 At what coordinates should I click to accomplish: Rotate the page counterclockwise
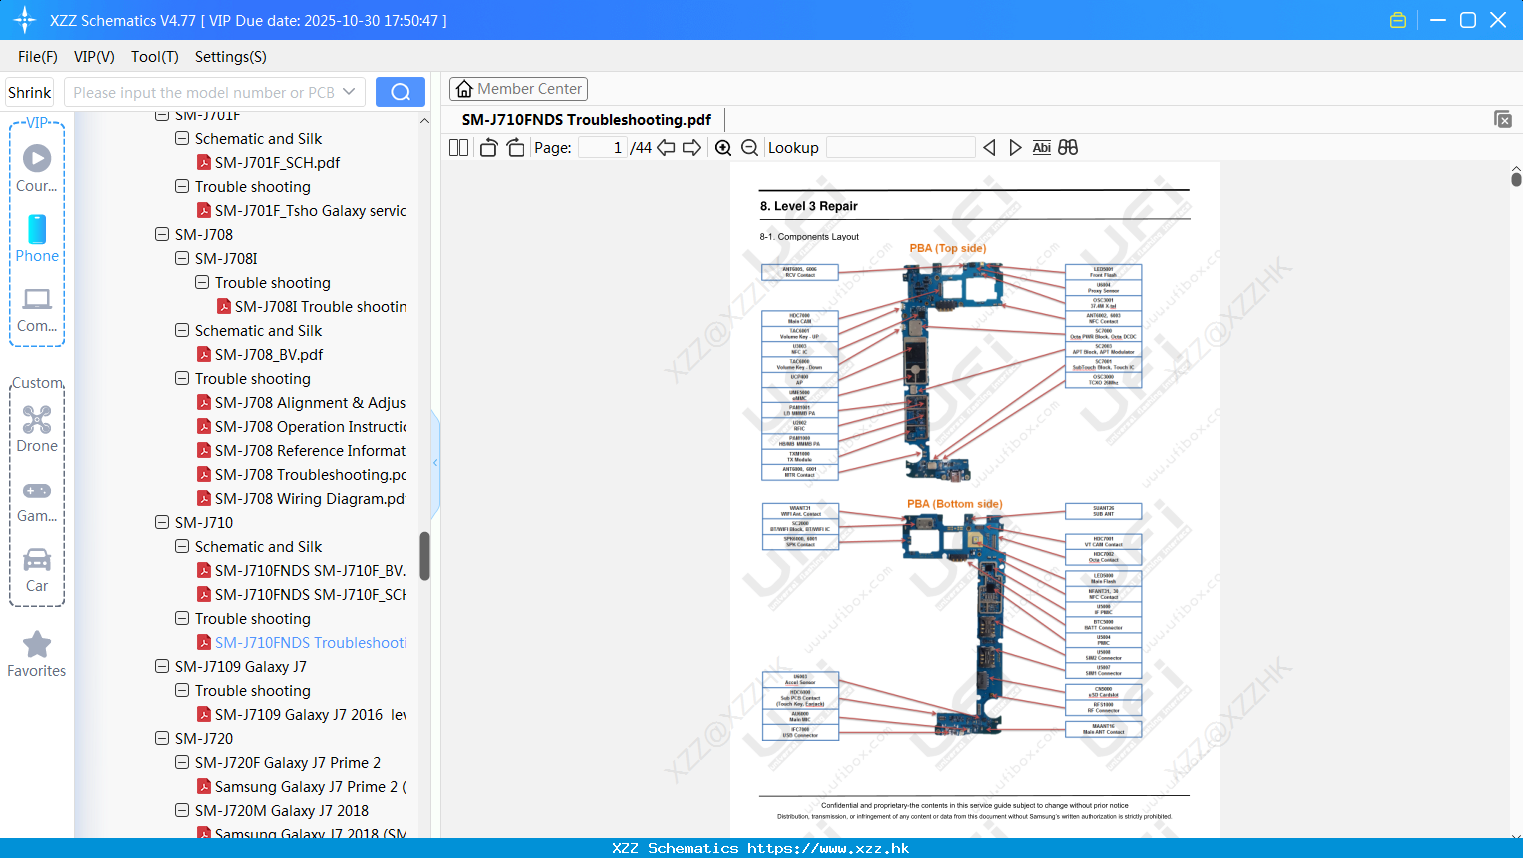[x=488, y=148]
